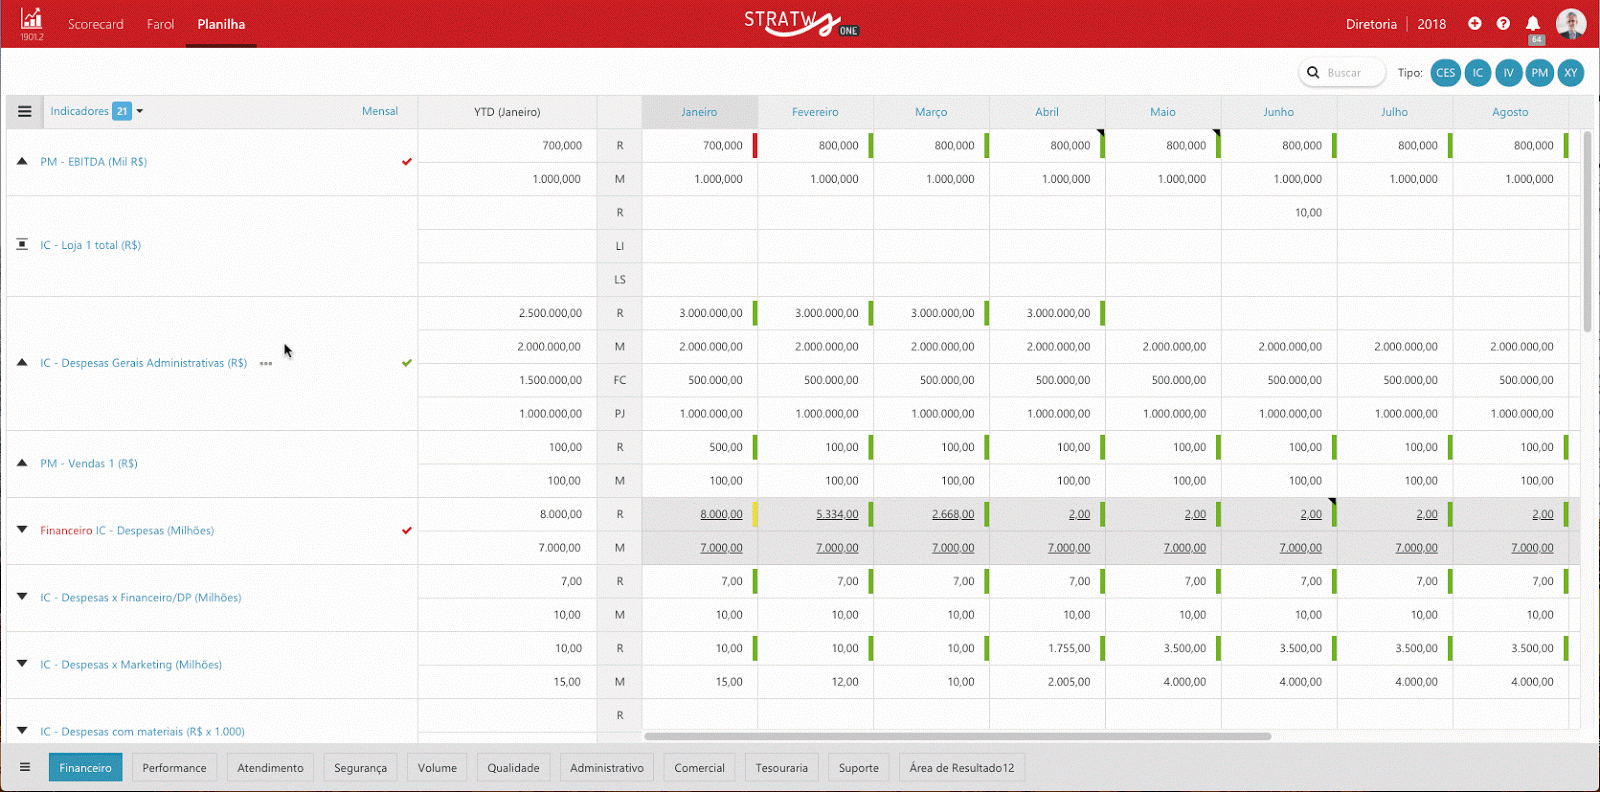Open the notifications bell icon
The image size is (1600, 792).
1533,24
